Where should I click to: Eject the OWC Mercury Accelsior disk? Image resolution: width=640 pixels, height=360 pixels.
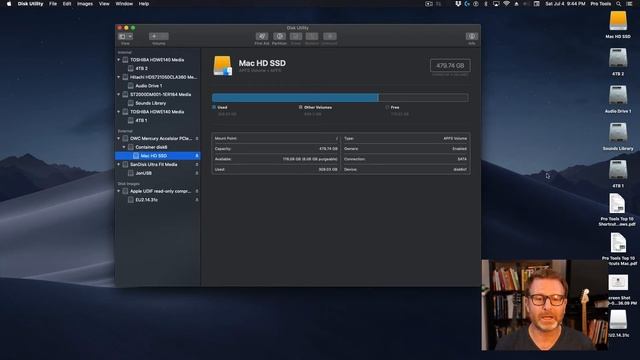[x=197, y=139]
